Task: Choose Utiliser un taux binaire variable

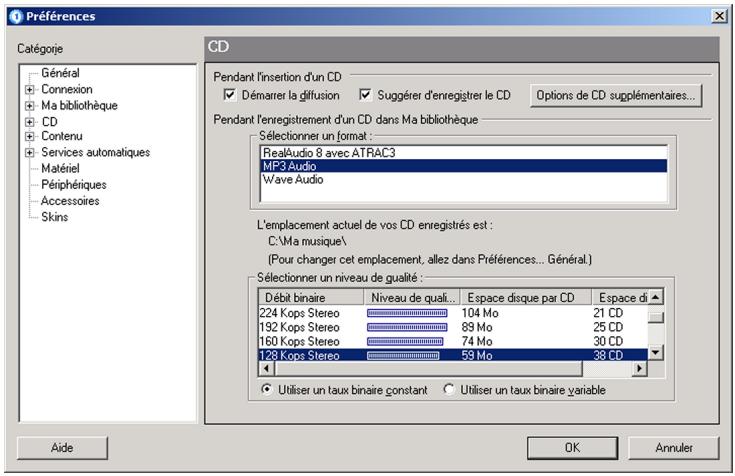Action: coord(449,390)
